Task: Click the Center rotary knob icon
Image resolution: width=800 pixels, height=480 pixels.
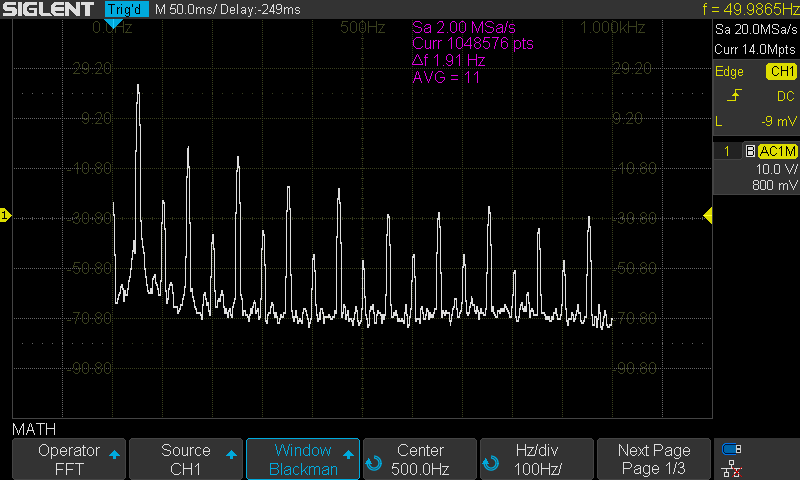Action: point(374,463)
